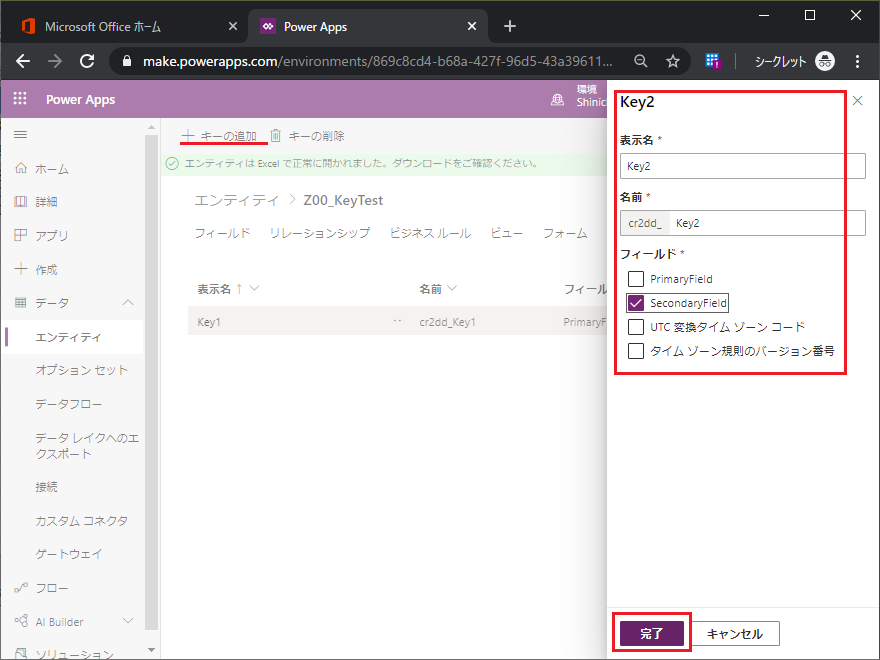Open ゲートウェイ in the sidebar

coord(68,554)
